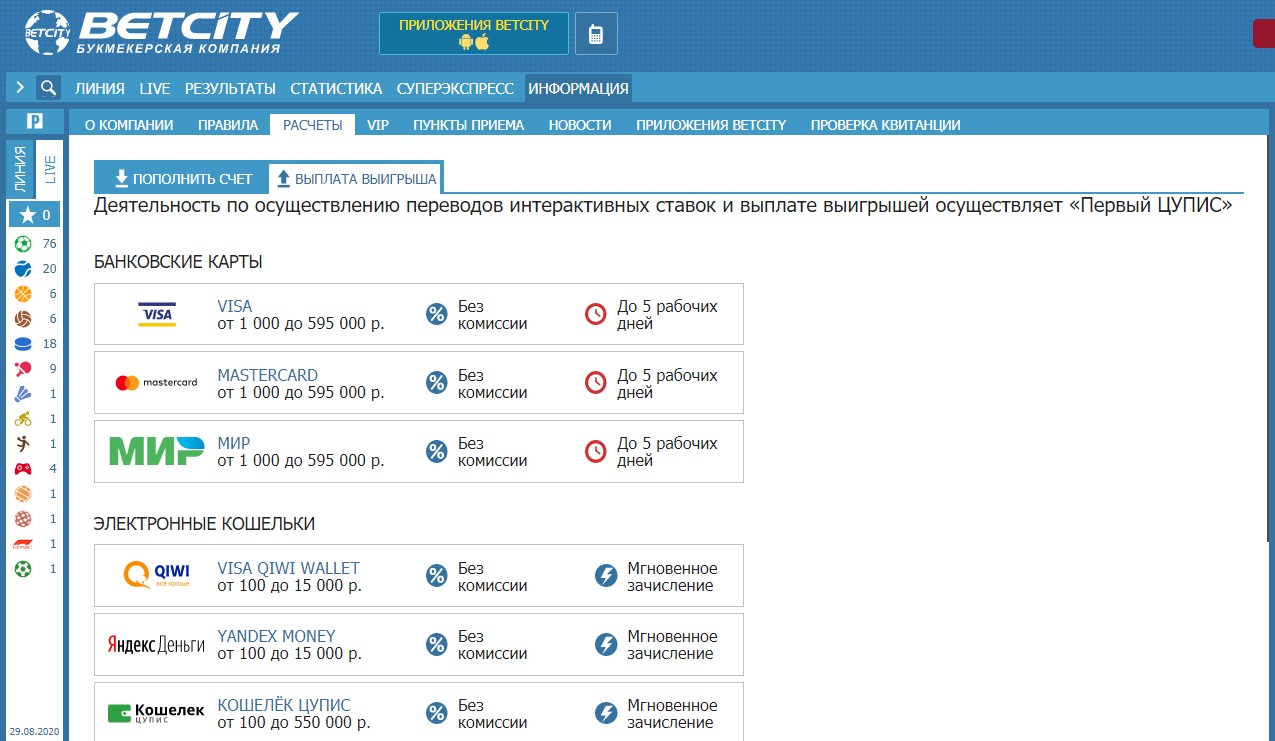Select the table tennis icon
Screen dimensions: 1275x741
point(23,369)
